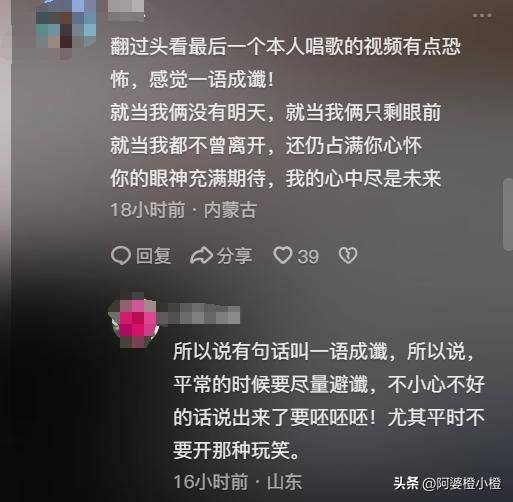Viewport: 513px width, 502px height.
Task: Click the vertical scrollbar on right edge
Action: (507, 215)
